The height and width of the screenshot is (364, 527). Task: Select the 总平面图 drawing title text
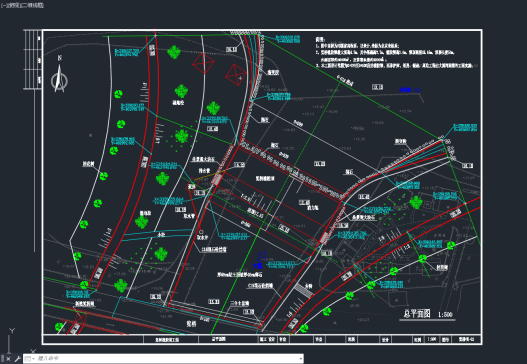pyautogui.click(x=417, y=314)
